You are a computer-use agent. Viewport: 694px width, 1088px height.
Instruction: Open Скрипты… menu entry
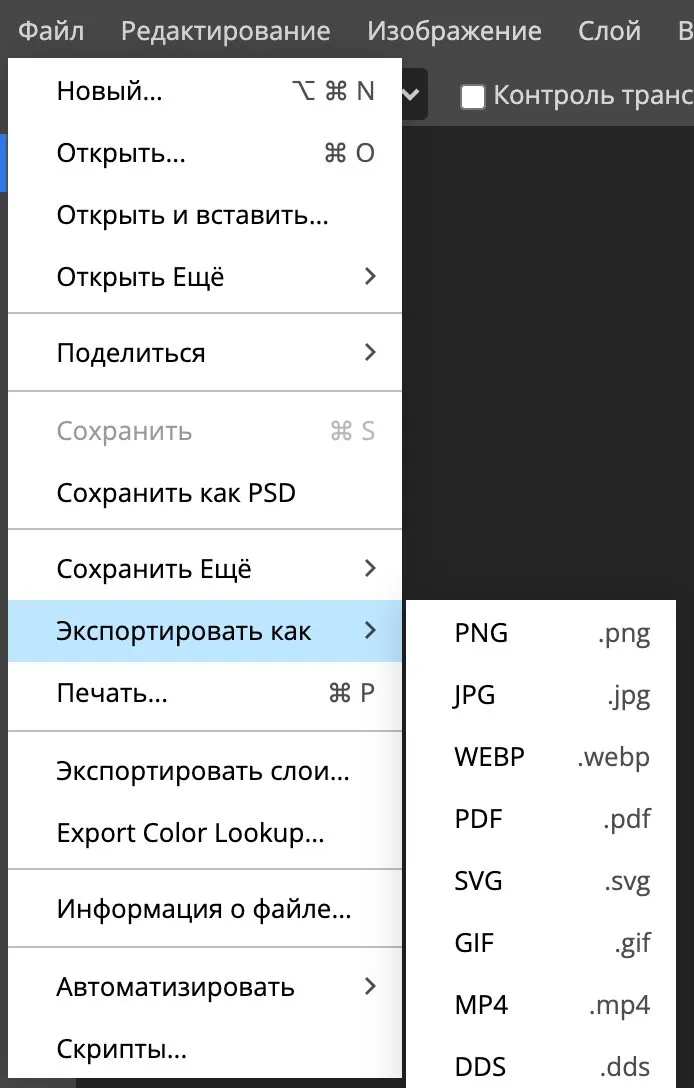tap(205, 1048)
